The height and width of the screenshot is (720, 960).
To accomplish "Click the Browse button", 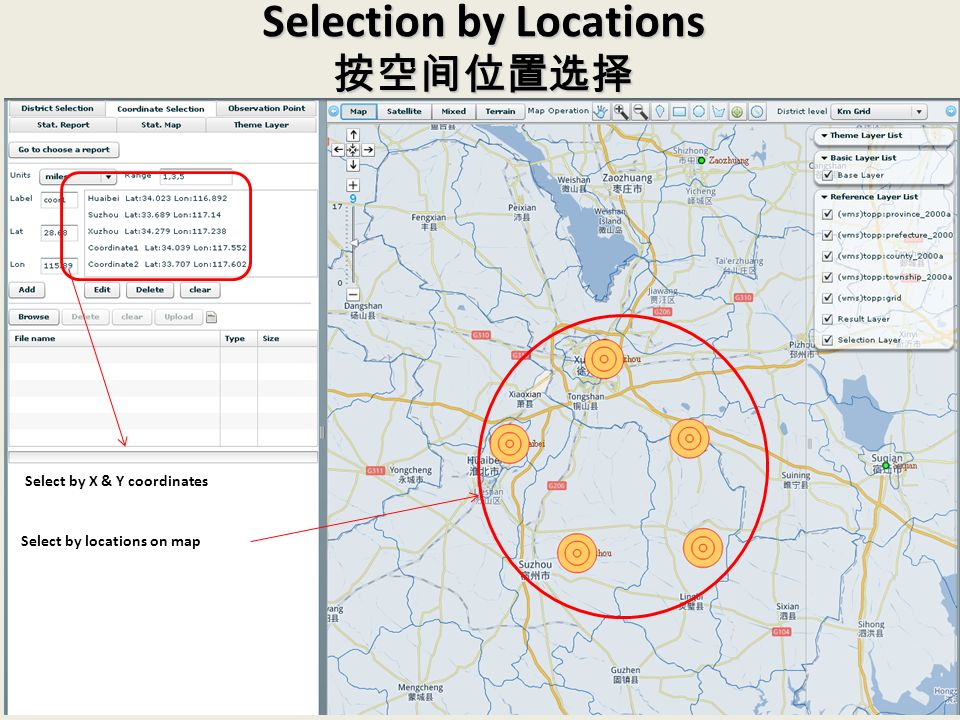I will click(34, 317).
